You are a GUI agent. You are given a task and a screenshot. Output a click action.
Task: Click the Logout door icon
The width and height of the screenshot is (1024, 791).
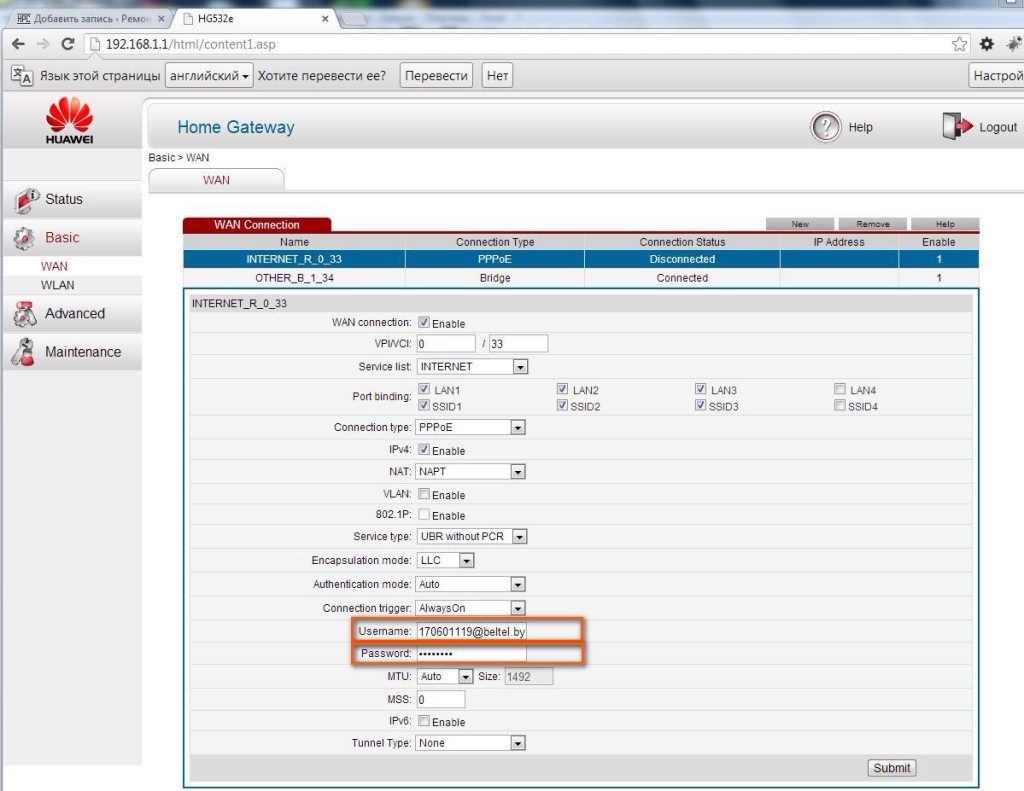[955, 127]
